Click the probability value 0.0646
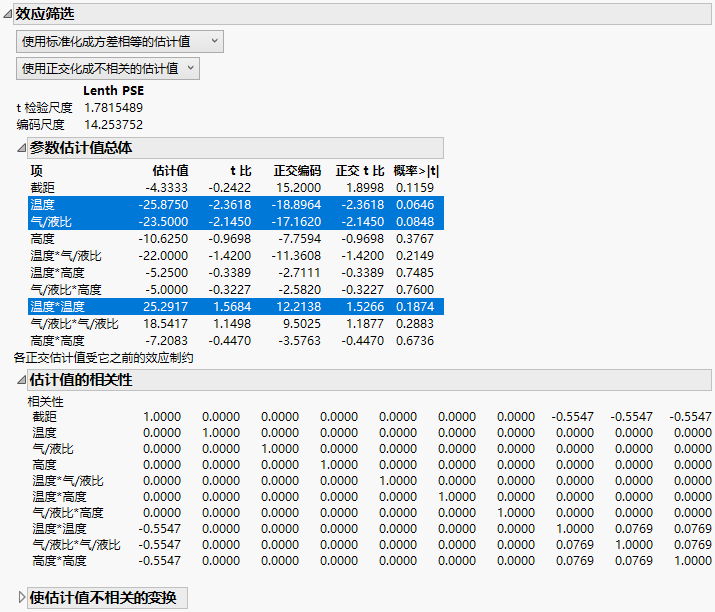This screenshot has width=715, height=612. (415, 205)
